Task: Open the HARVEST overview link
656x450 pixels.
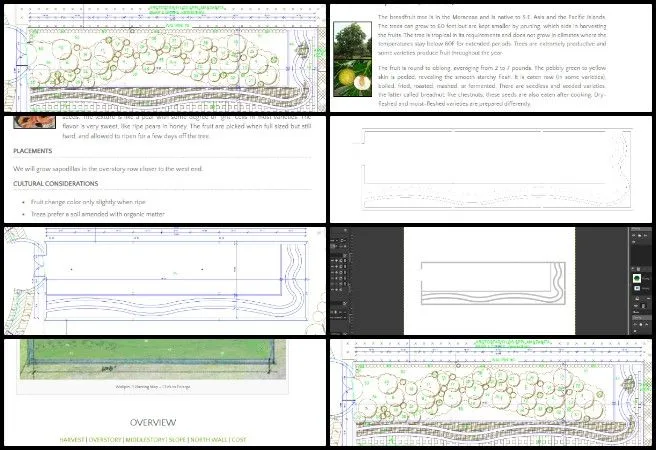Action: point(72,440)
